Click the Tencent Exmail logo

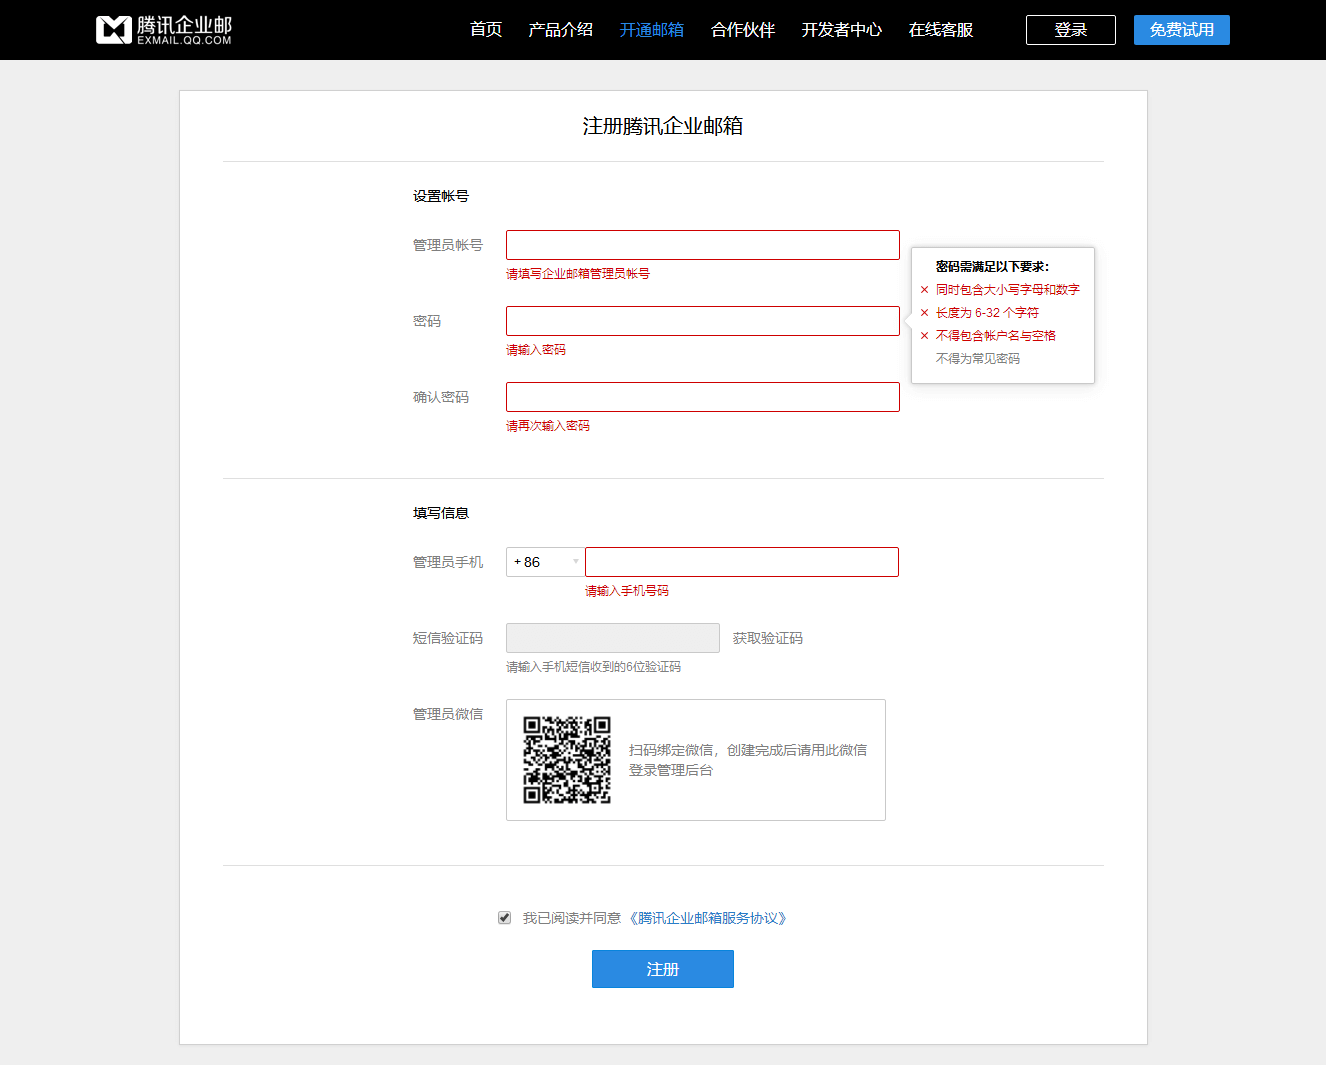point(164,30)
